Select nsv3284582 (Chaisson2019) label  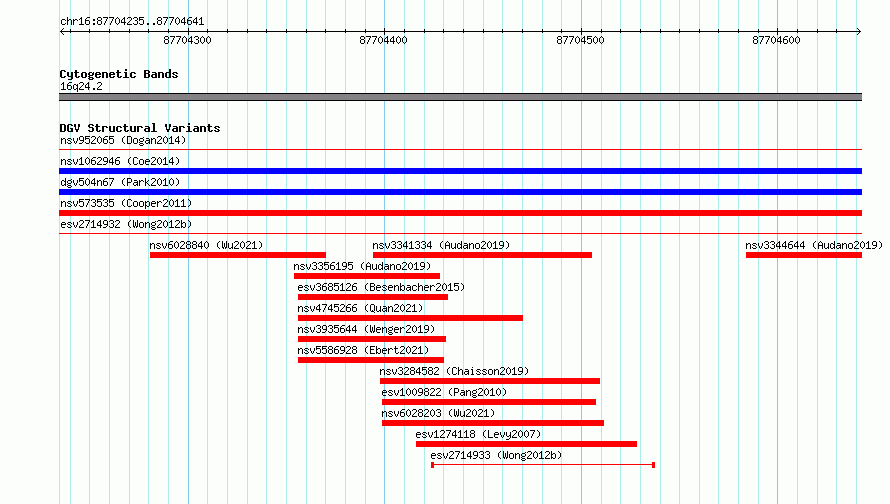point(454,371)
